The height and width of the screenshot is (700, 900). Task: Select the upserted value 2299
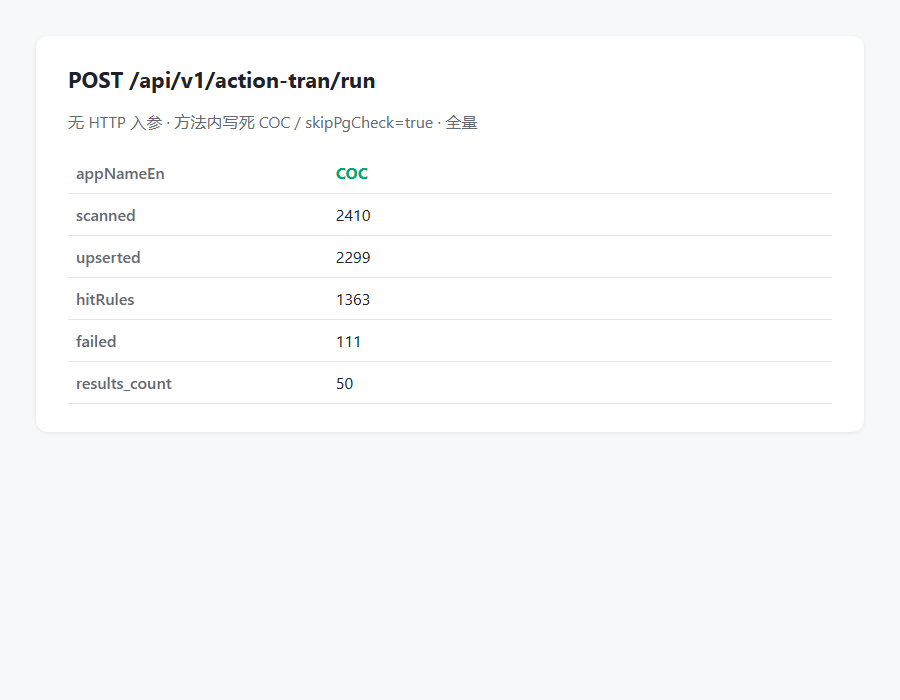353,258
